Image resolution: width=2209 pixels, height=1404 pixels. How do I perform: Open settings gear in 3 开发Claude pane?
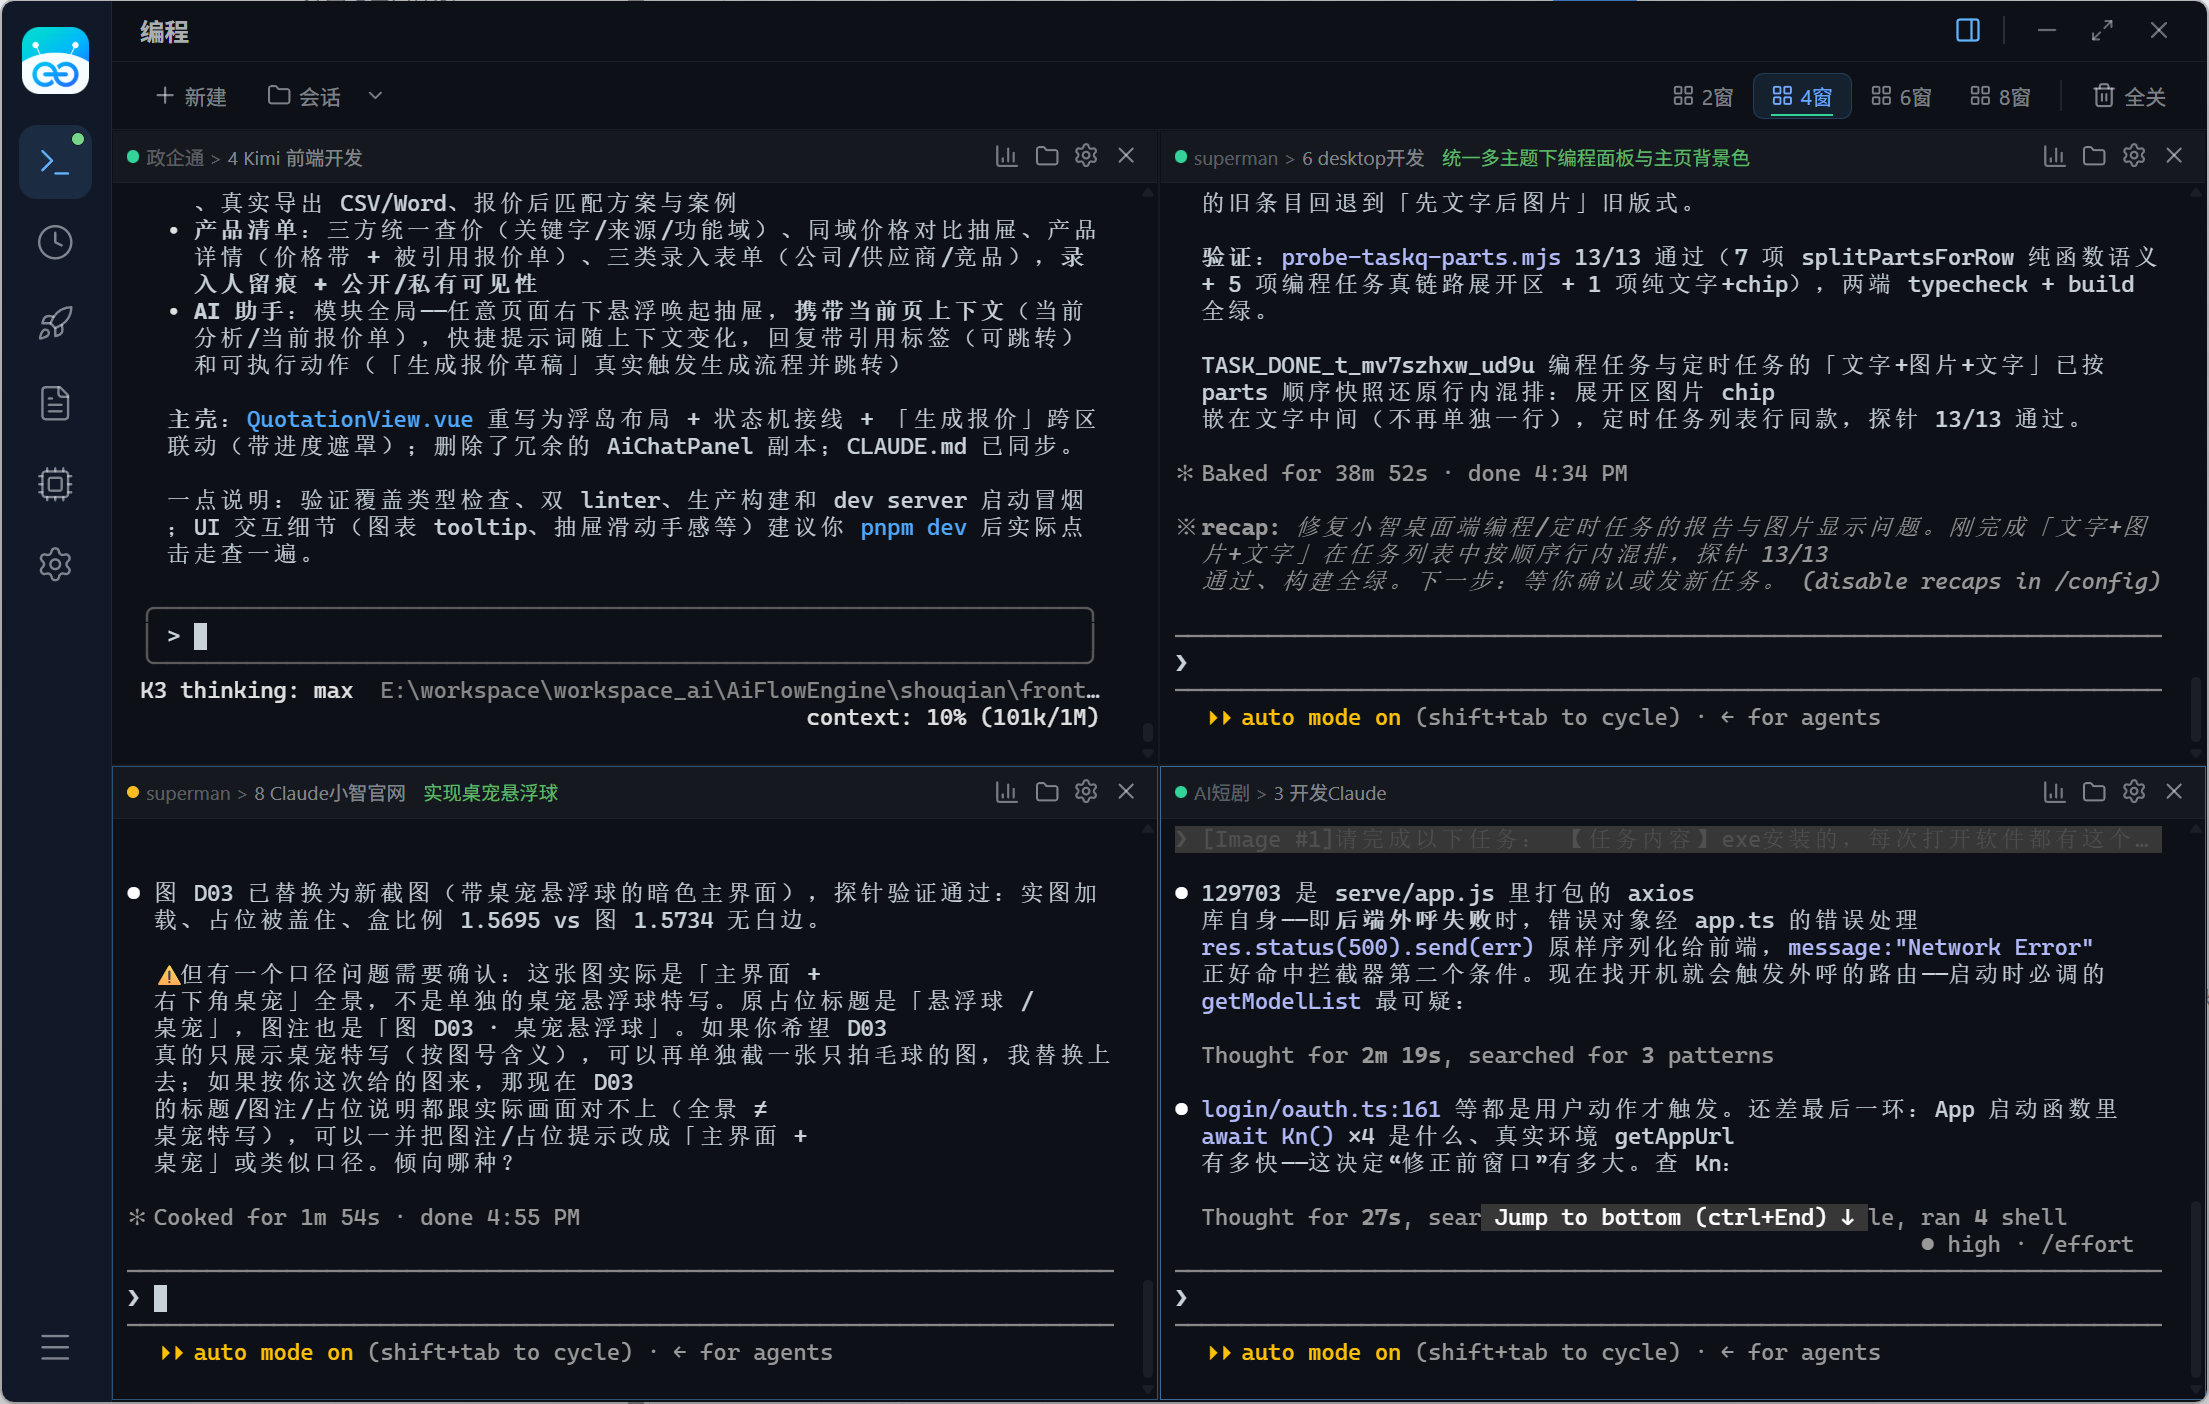tap(2134, 792)
